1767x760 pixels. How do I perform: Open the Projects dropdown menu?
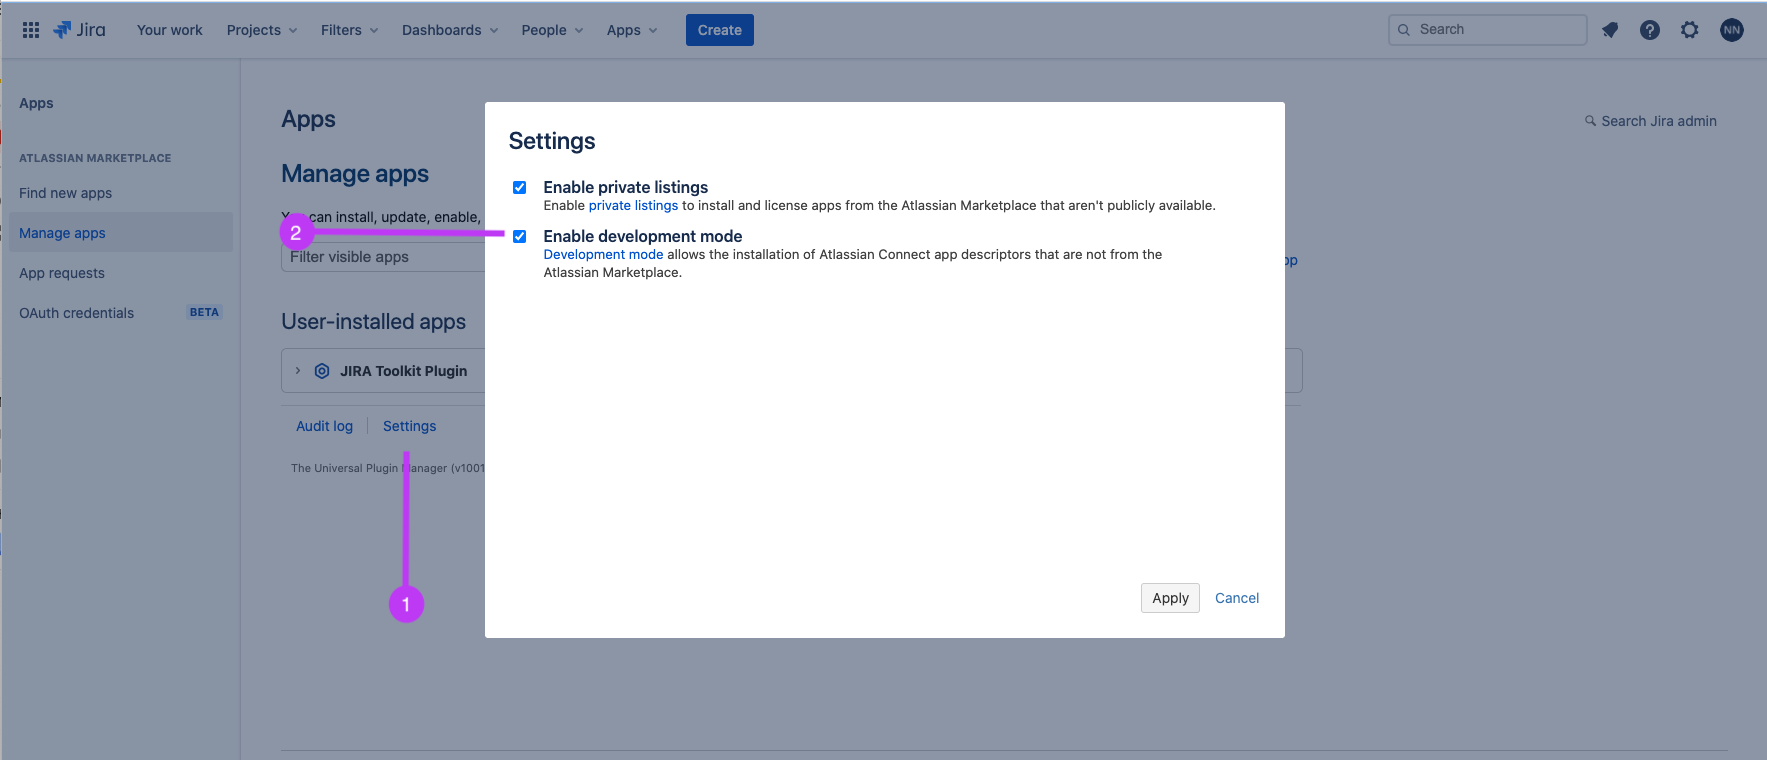[x=262, y=30]
